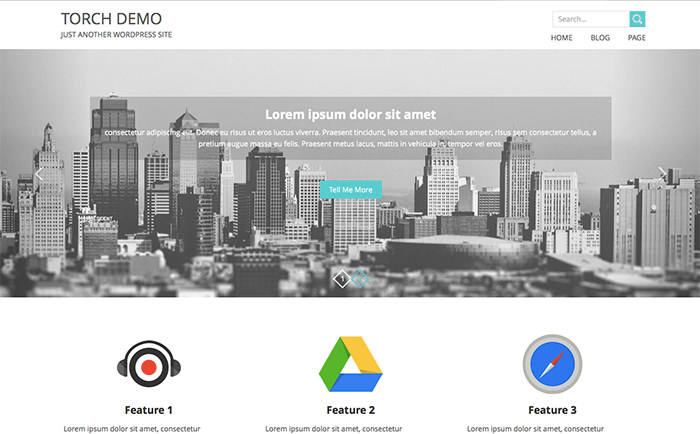
Task: Click the Feature 2 heading
Action: 351,410
